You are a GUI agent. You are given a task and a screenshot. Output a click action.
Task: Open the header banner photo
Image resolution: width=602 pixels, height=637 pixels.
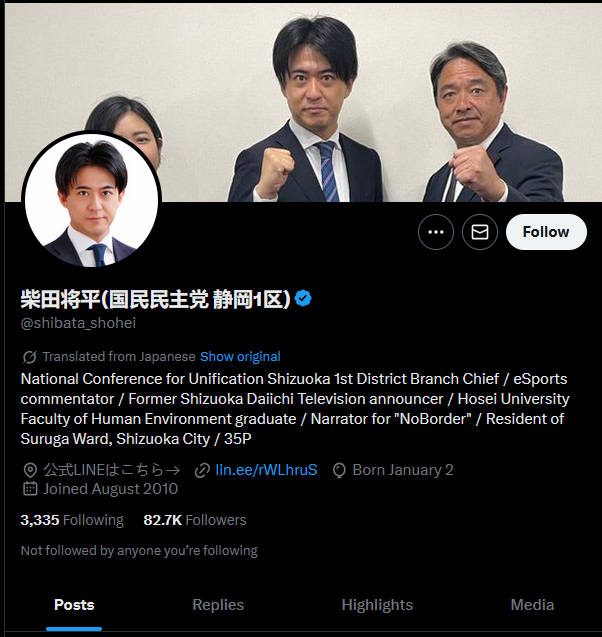pyautogui.click(x=303, y=102)
